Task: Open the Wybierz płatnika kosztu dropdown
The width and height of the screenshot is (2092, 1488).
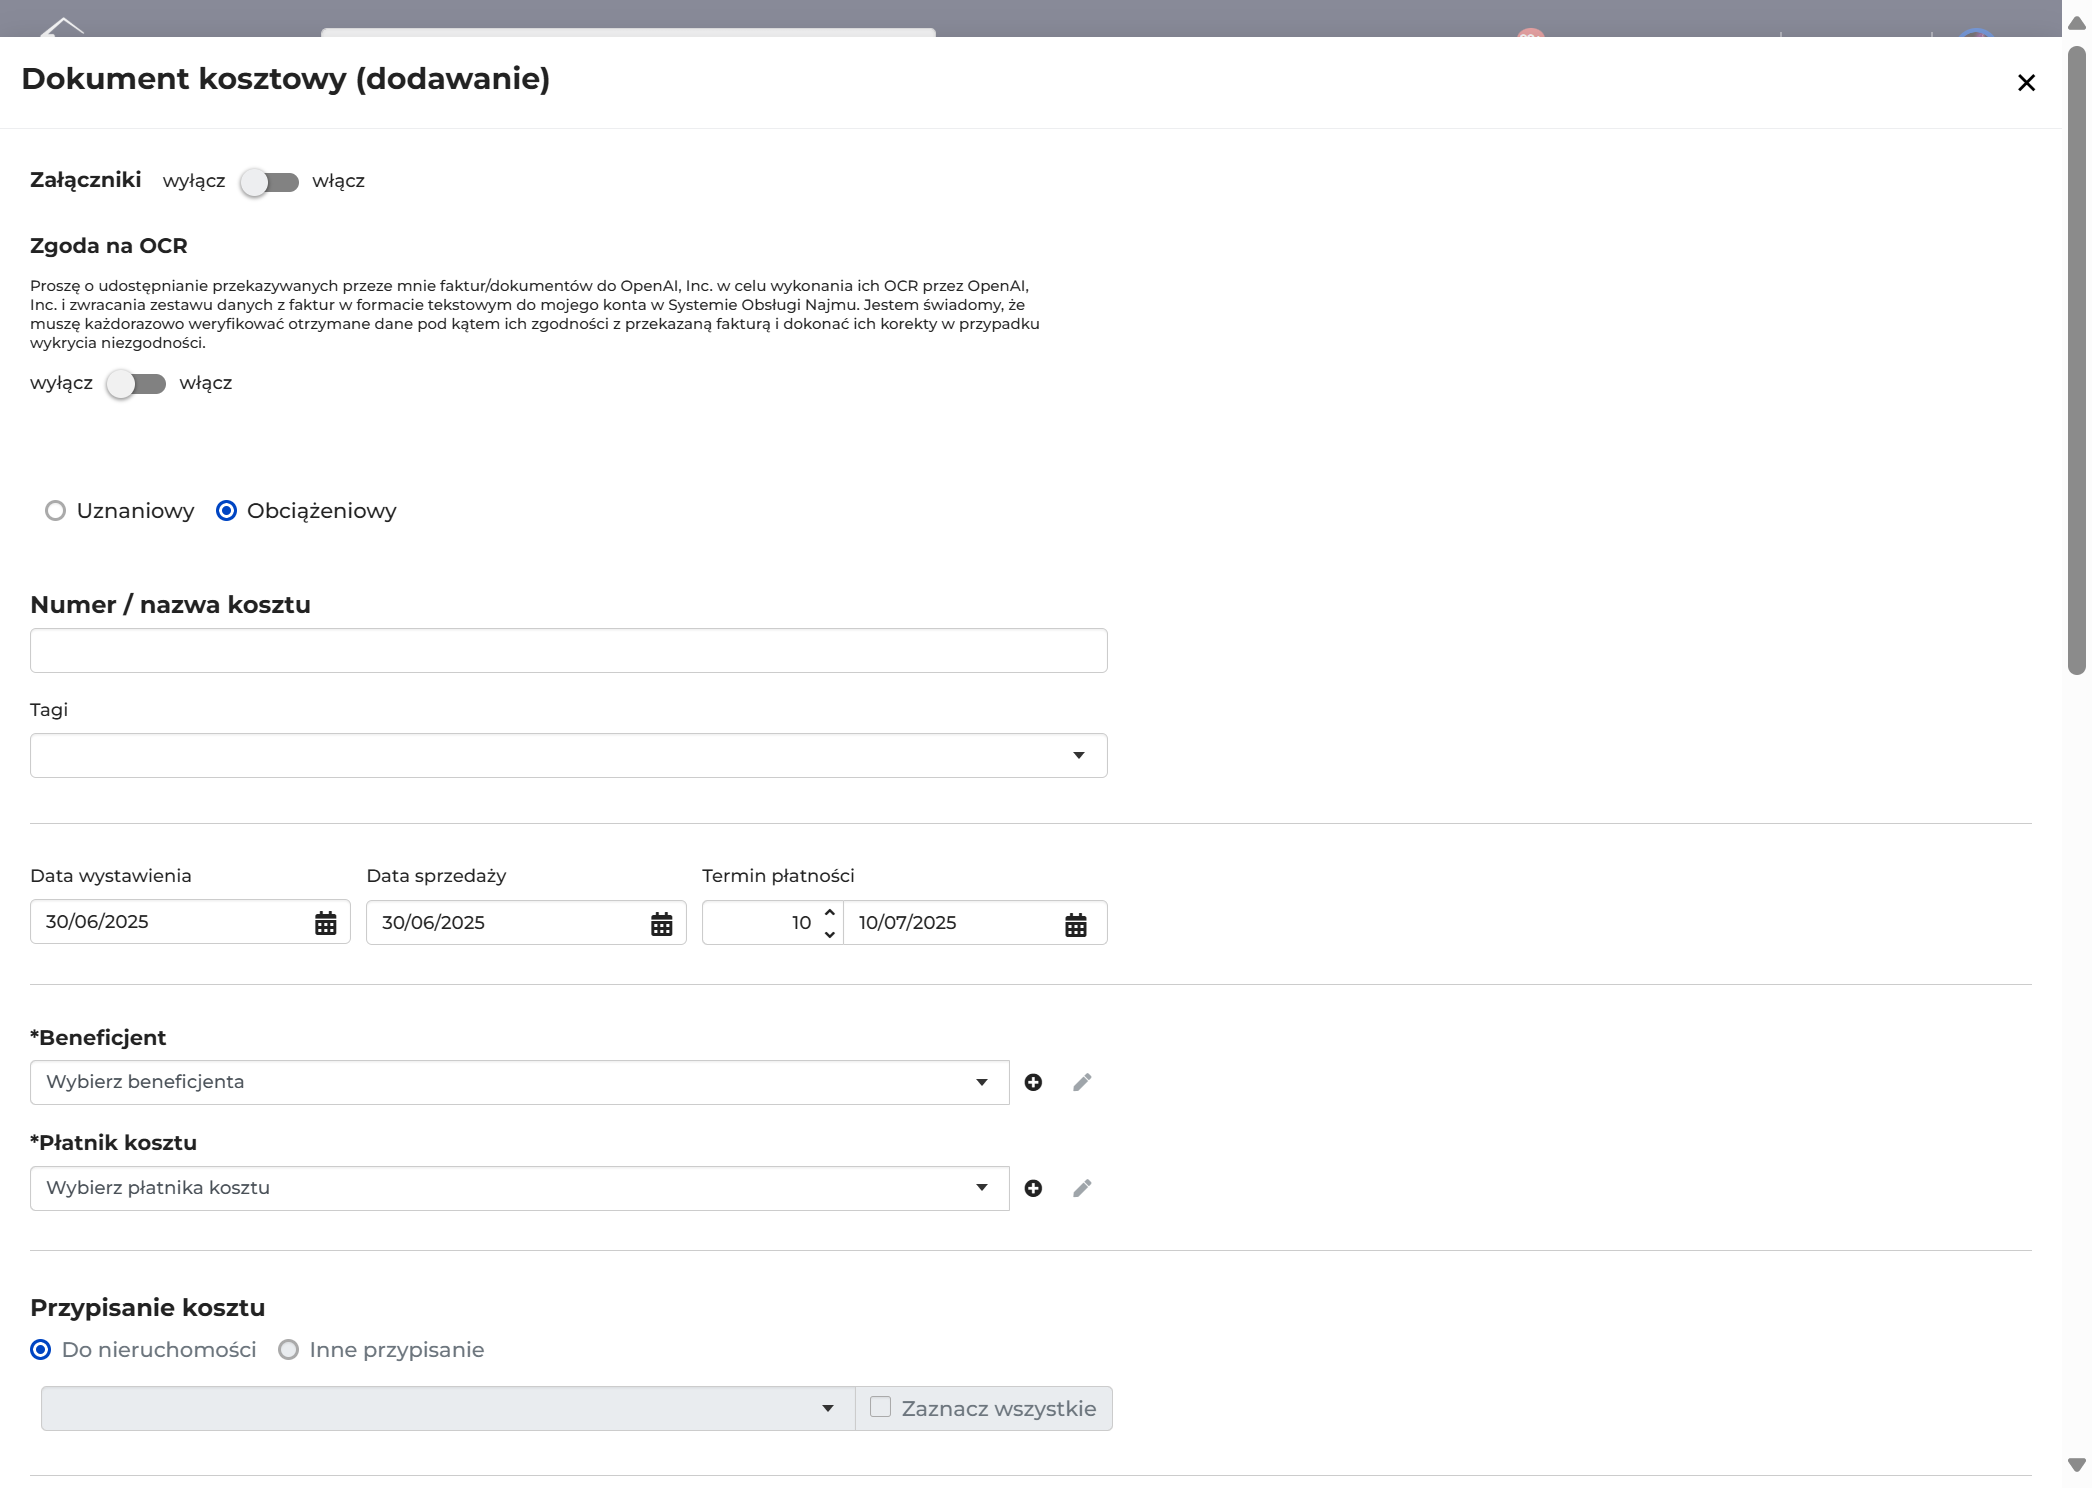Action: pyautogui.click(x=520, y=1188)
